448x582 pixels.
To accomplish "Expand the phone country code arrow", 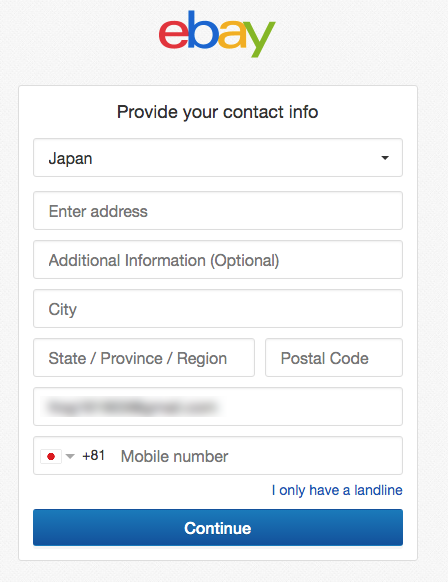I will pos(70,456).
